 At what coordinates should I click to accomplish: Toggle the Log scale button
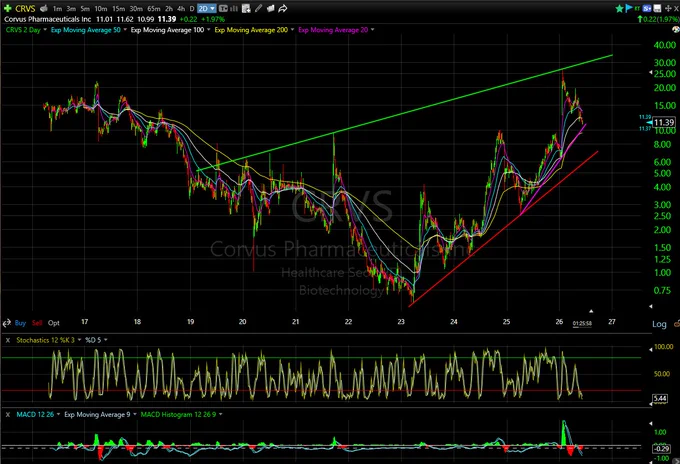tap(659, 324)
